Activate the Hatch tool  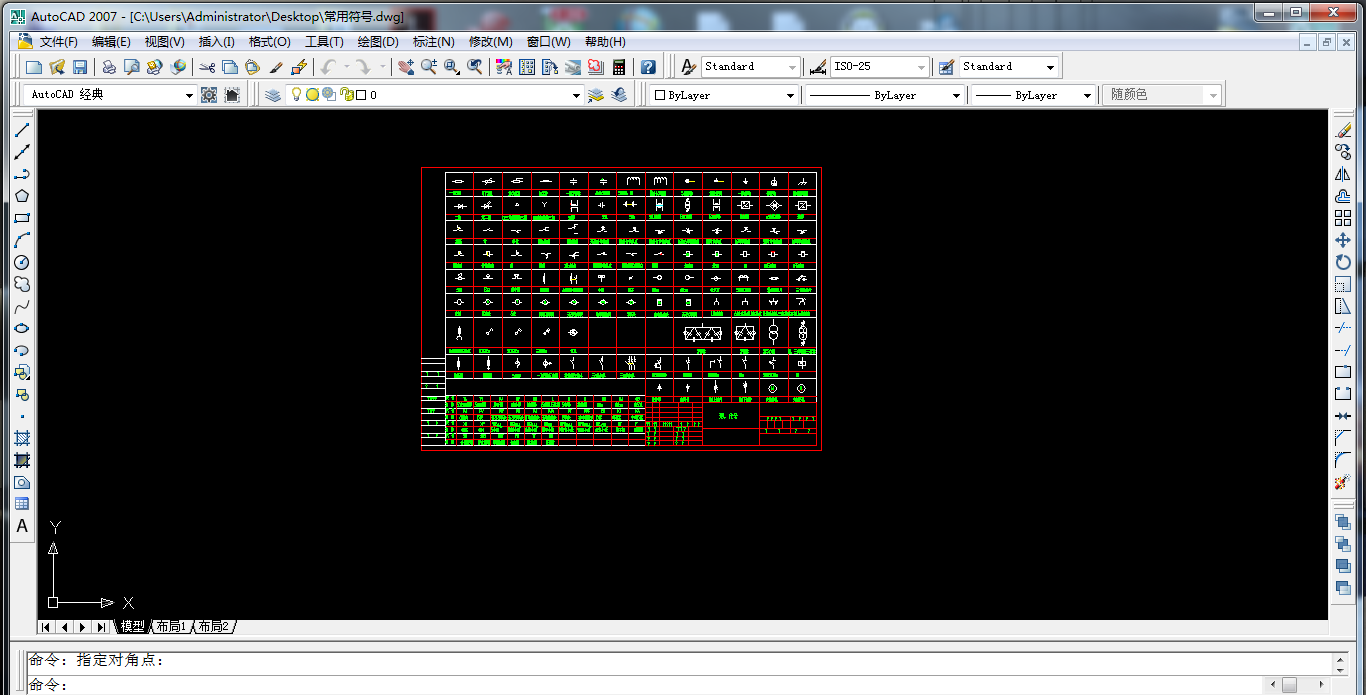click(22, 438)
